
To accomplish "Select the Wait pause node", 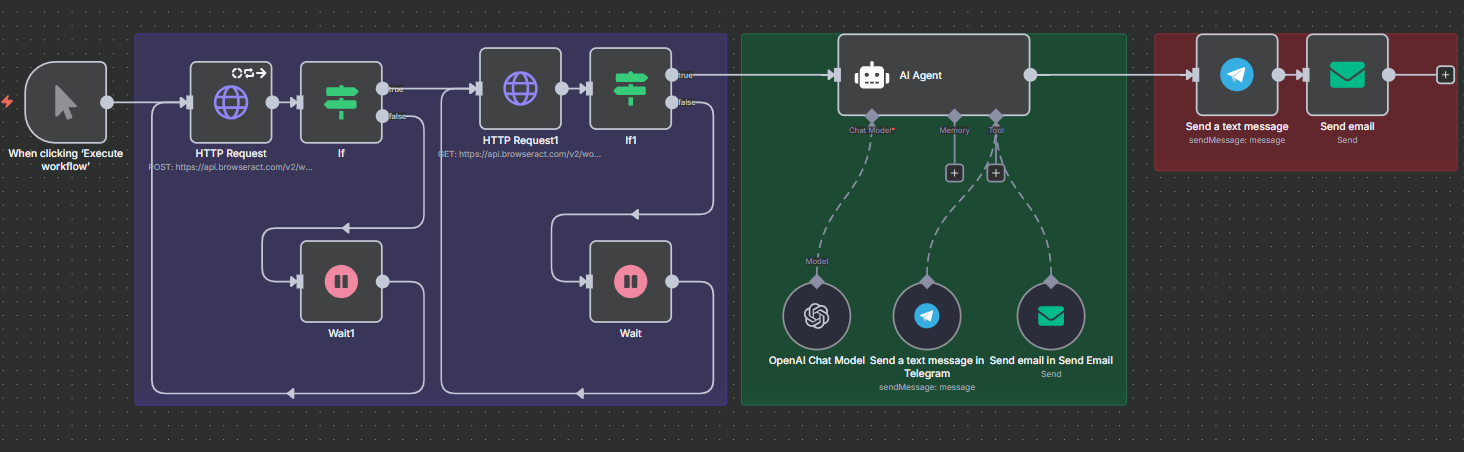I will click(x=630, y=281).
